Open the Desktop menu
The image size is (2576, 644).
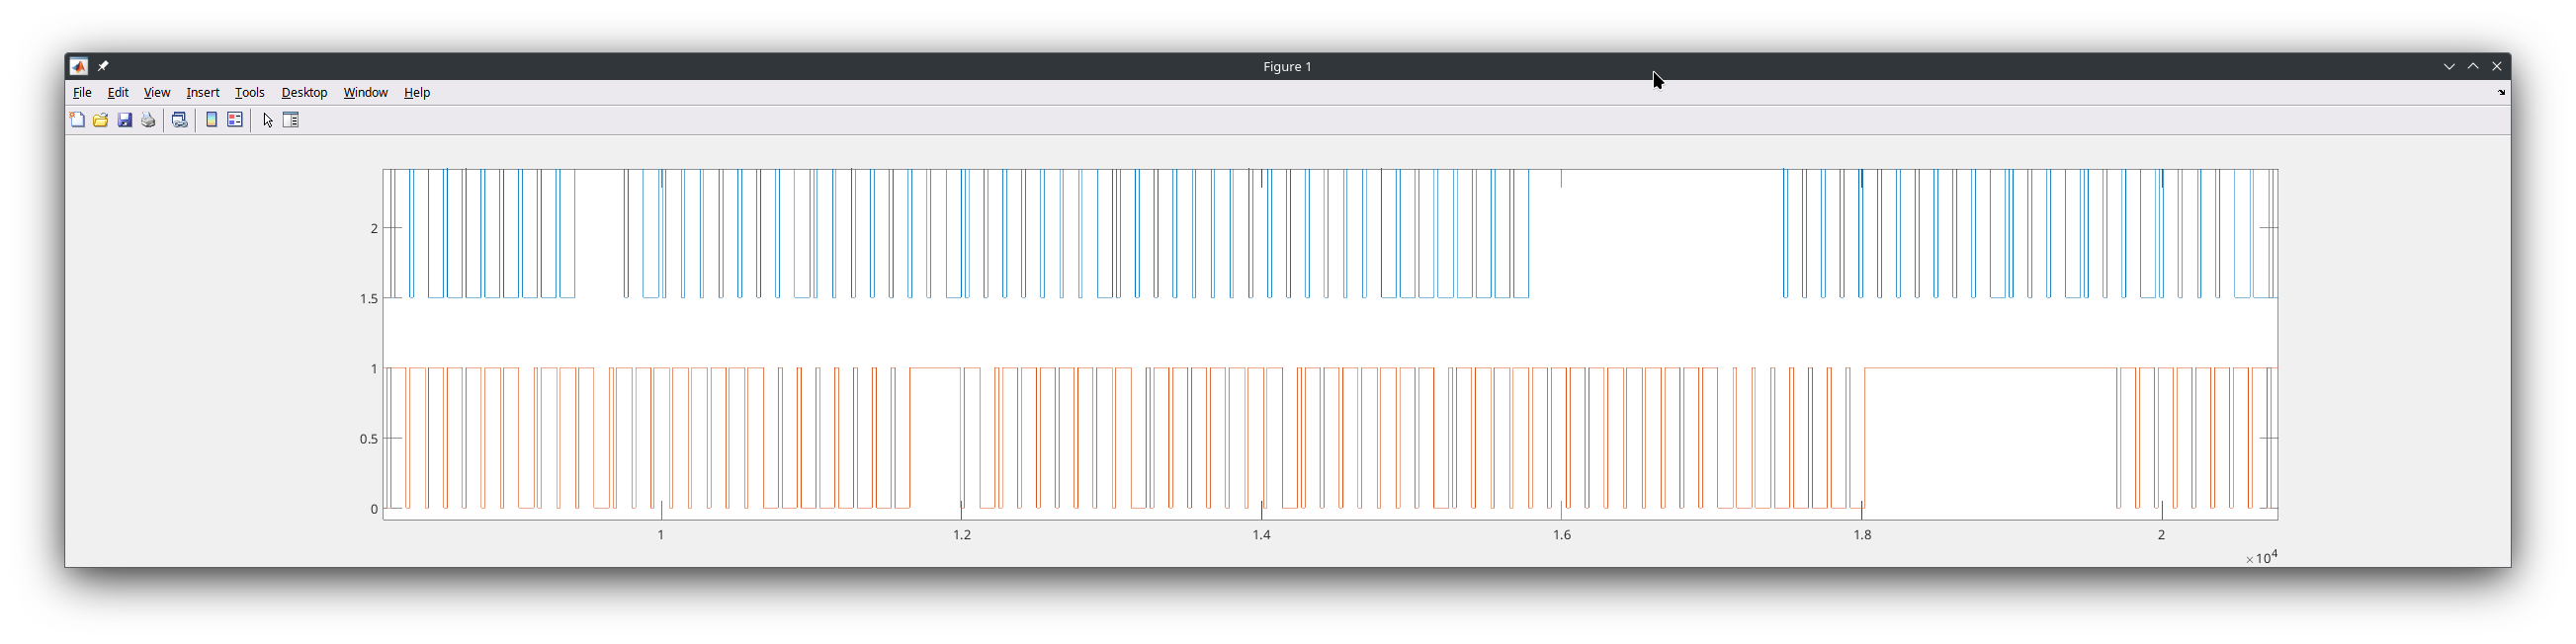click(304, 92)
